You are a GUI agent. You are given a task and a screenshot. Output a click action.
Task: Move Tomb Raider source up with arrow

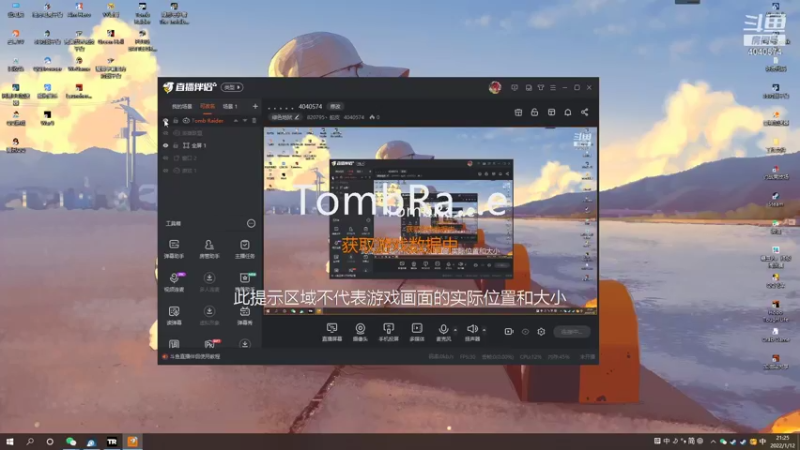236,121
